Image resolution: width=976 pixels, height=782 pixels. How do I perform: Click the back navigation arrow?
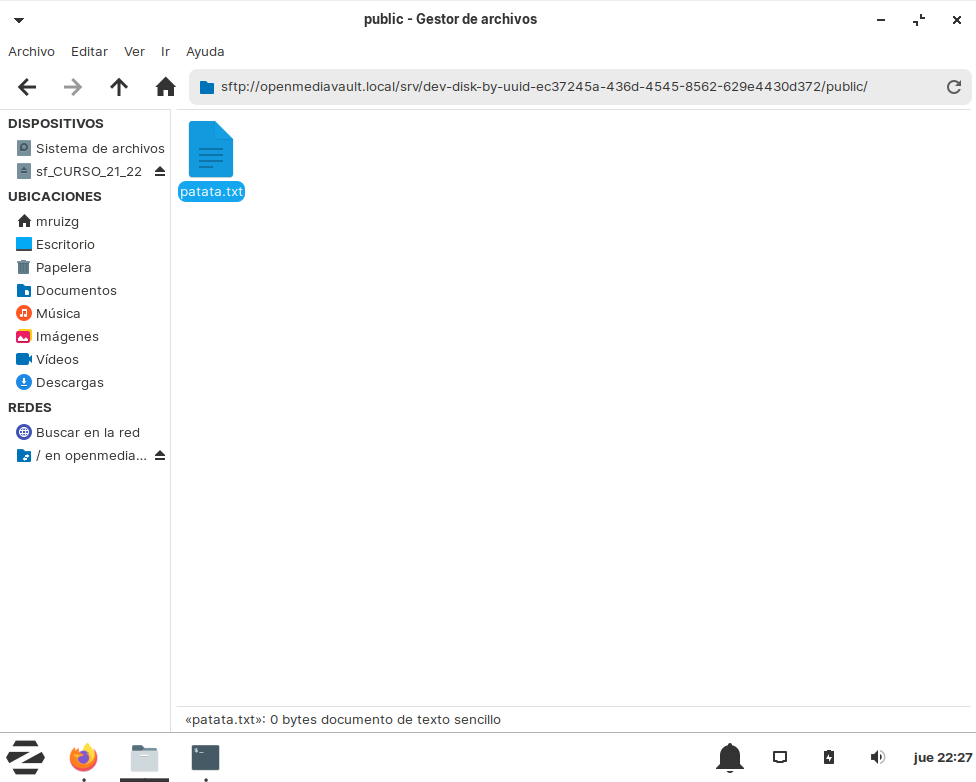[x=27, y=87]
